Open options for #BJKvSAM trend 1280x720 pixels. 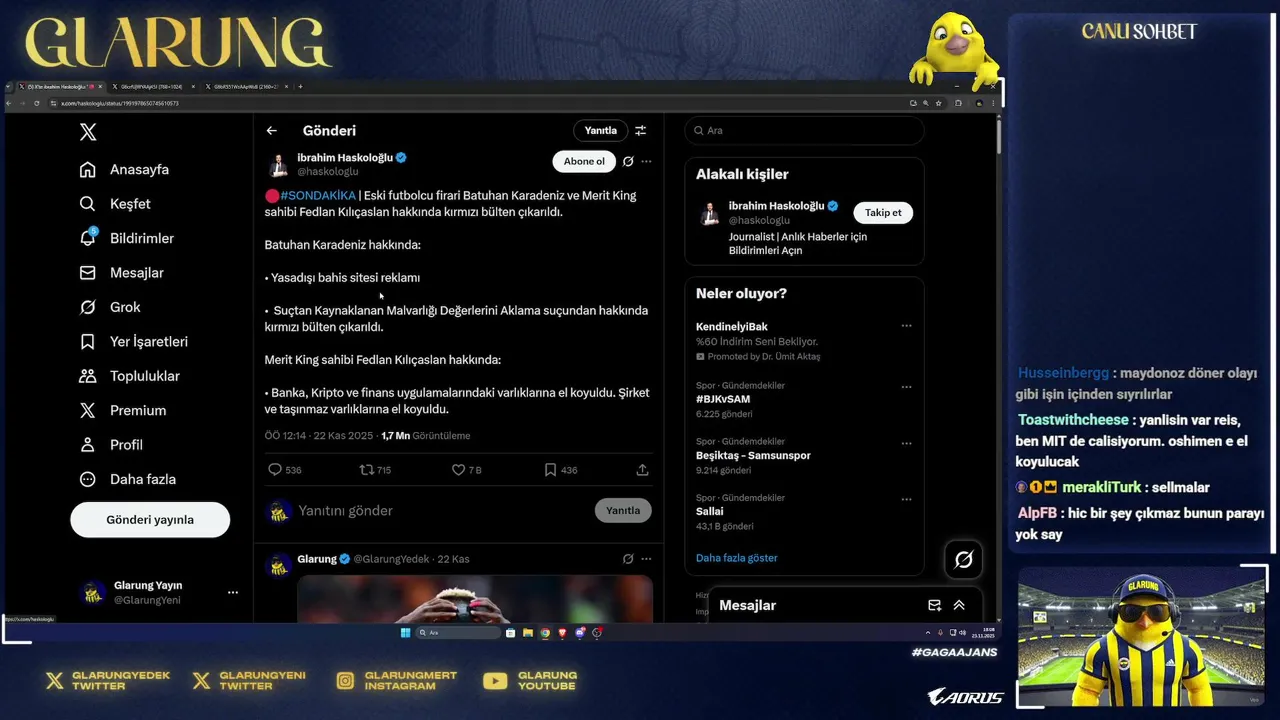906,387
